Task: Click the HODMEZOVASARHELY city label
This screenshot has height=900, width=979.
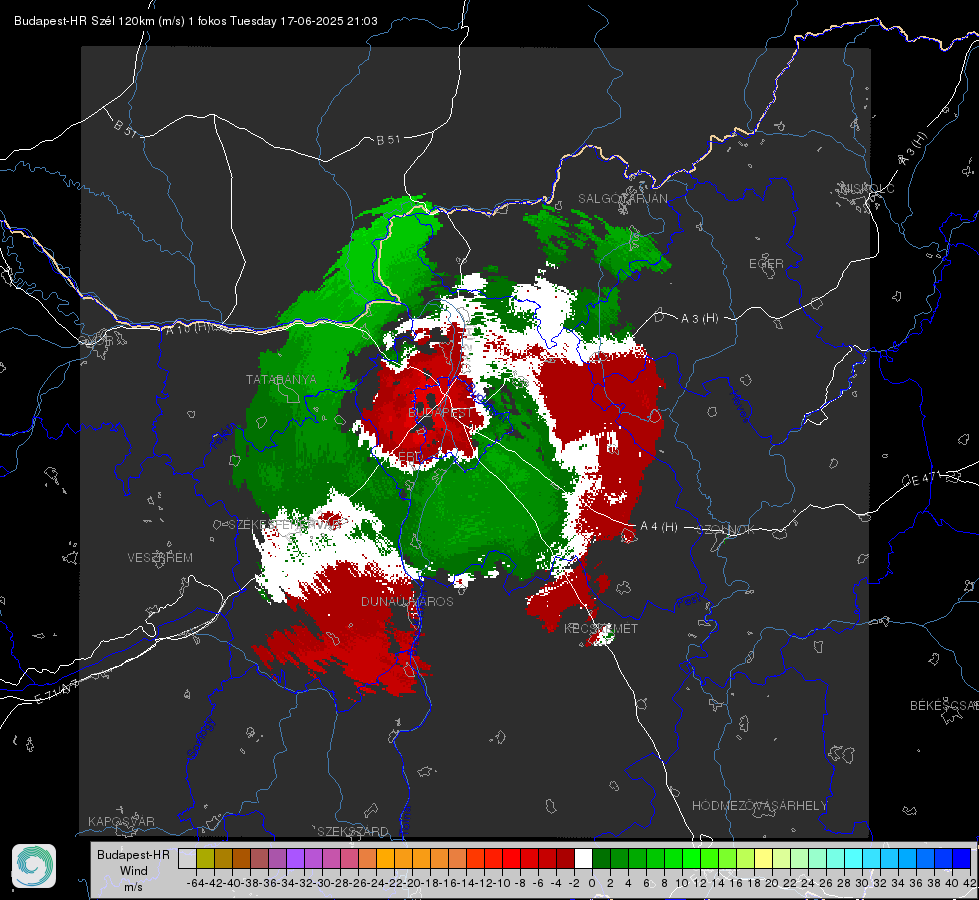Action: tap(759, 806)
